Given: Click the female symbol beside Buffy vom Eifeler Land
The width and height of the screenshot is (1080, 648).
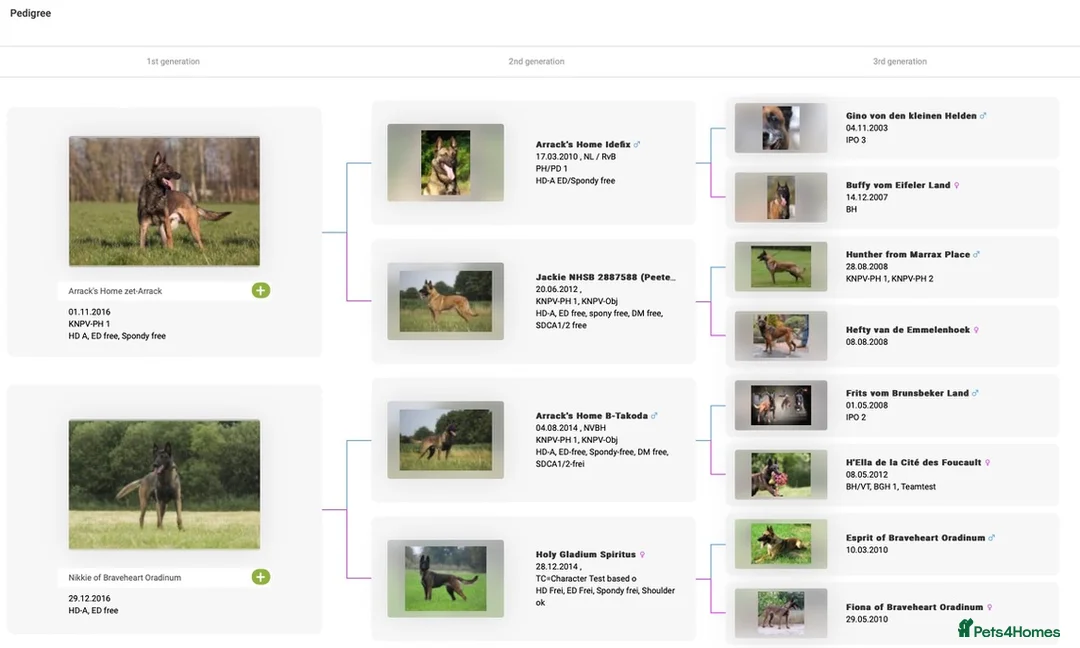Looking at the screenshot, I should pos(957,185).
